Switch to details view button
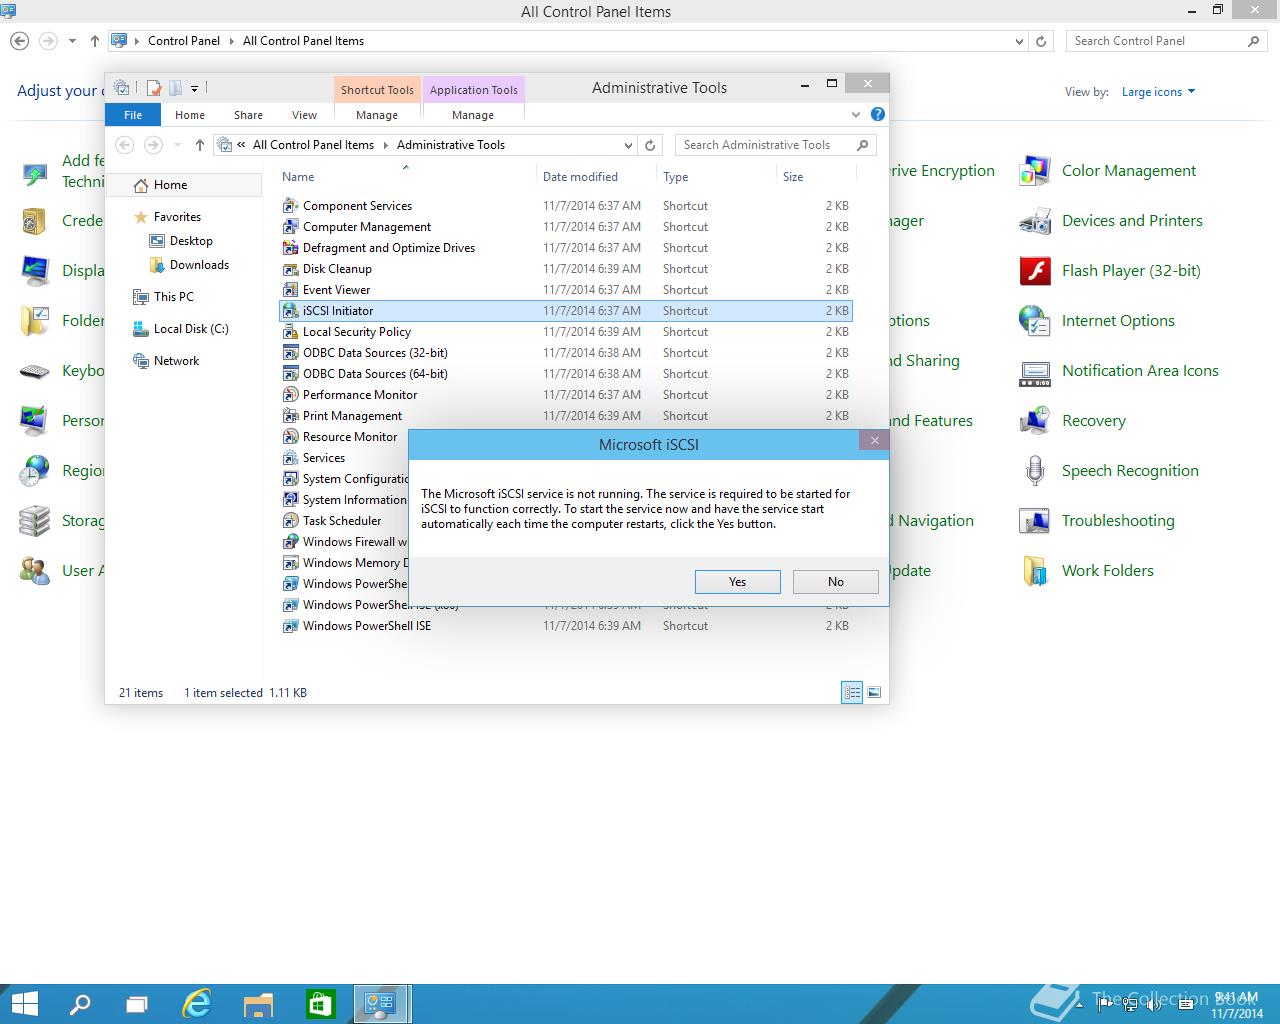This screenshot has height=1024, width=1280. pos(852,692)
